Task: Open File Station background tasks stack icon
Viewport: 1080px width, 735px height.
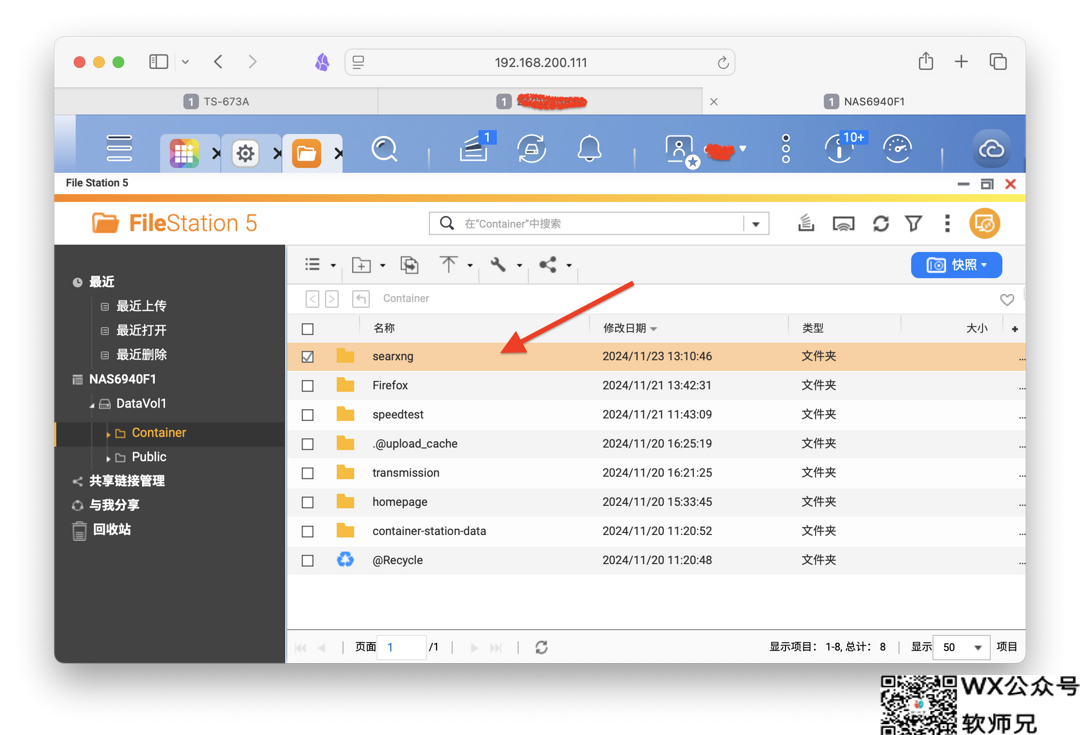Action: 806,223
